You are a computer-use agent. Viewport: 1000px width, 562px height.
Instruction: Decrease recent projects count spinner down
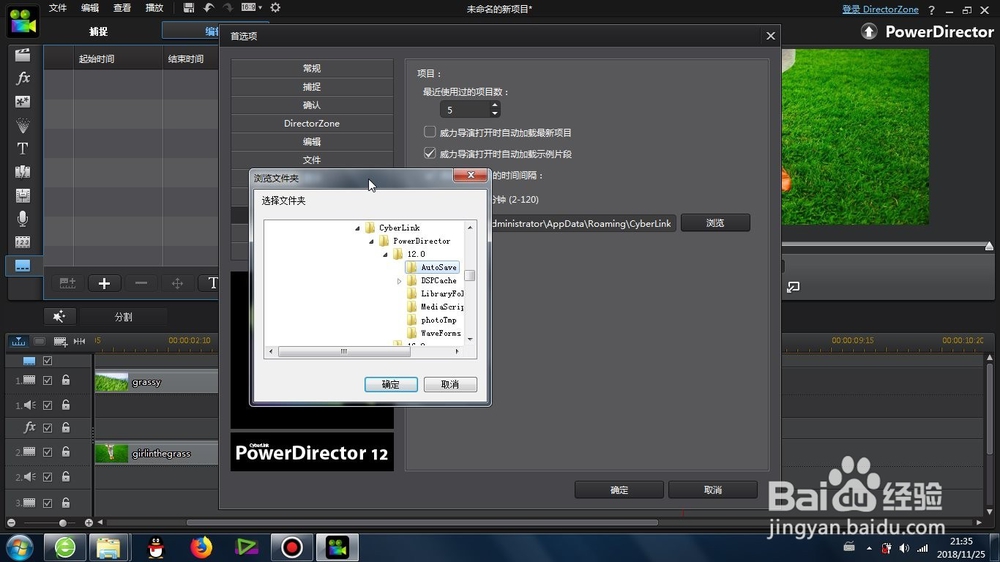point(495,114)
